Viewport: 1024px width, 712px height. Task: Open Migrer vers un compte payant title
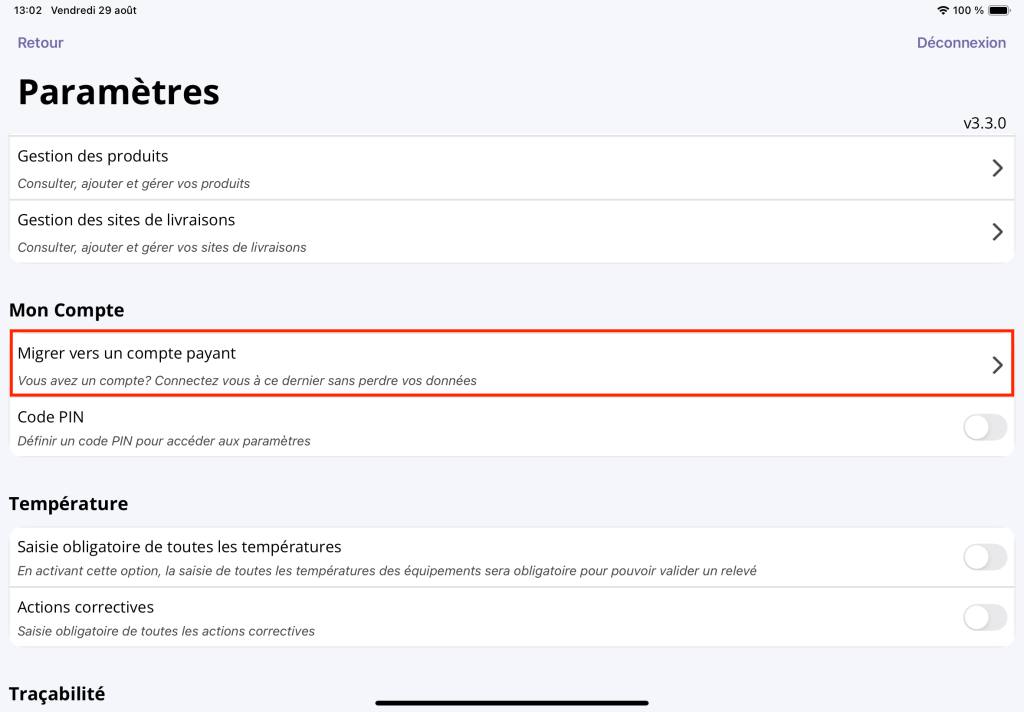click(127, 353)
